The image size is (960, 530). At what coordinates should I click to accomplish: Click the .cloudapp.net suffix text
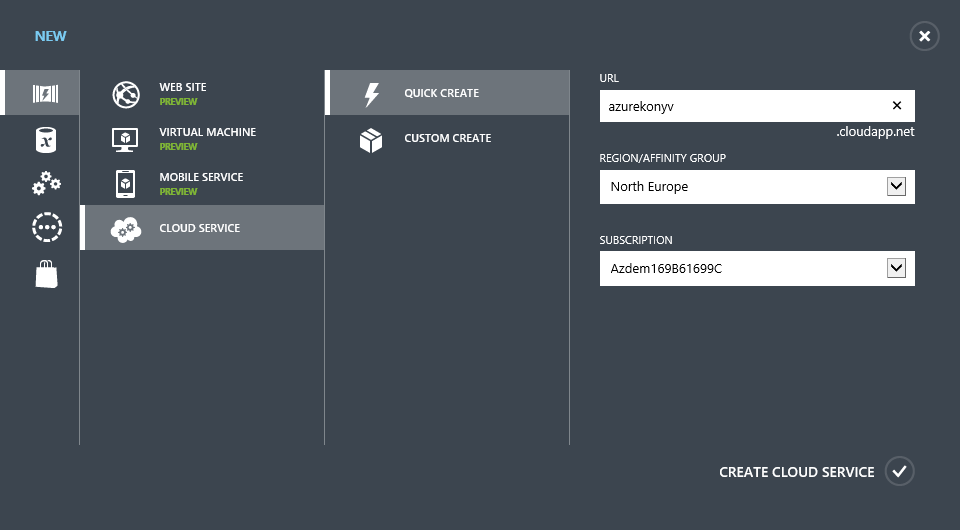click(x=876, y=132)
